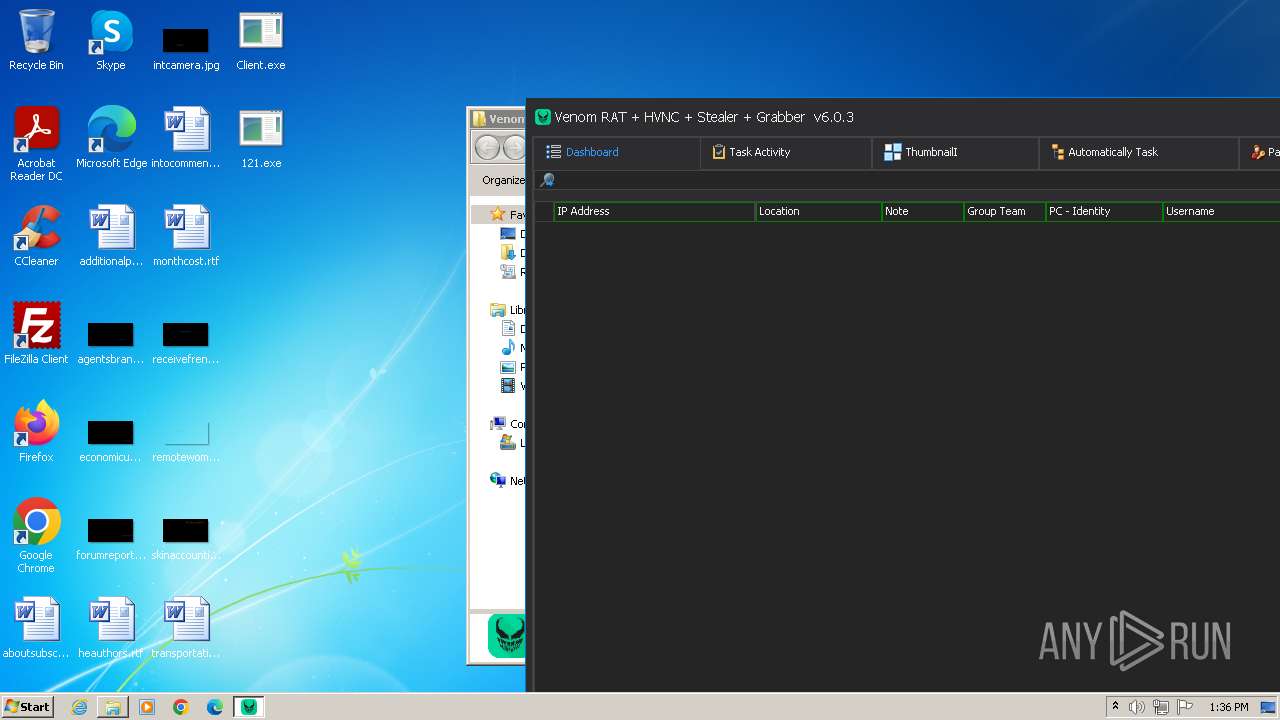Open the volume control tray icon
The image size is (1280, 720).
point(1137,707)
